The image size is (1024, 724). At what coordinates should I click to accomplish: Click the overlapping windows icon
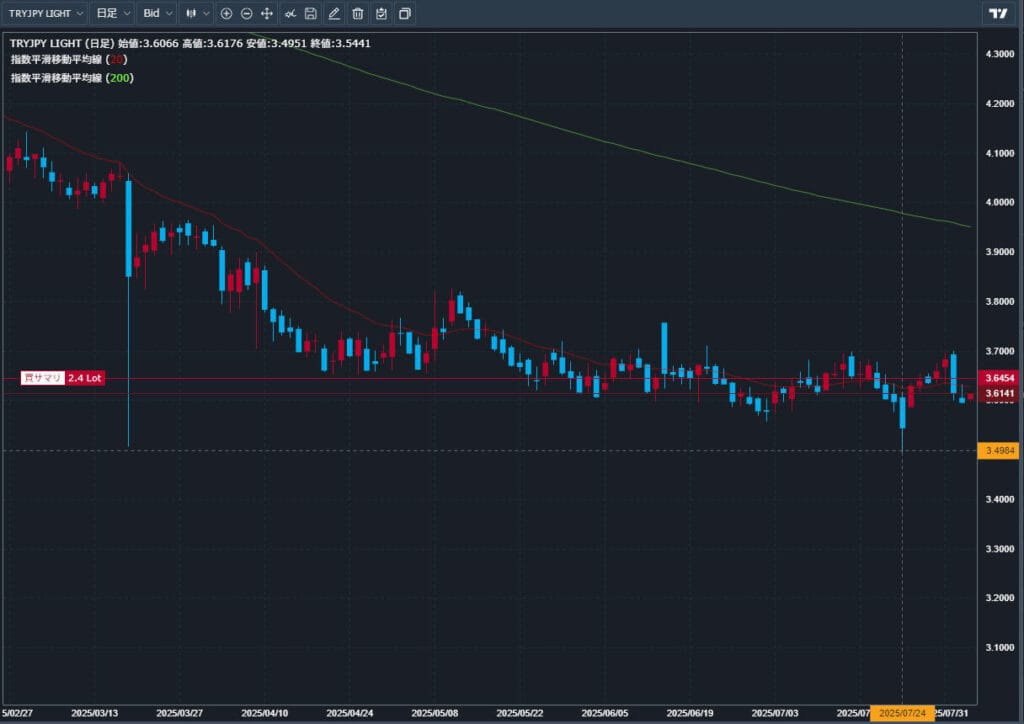click(404, 13)
